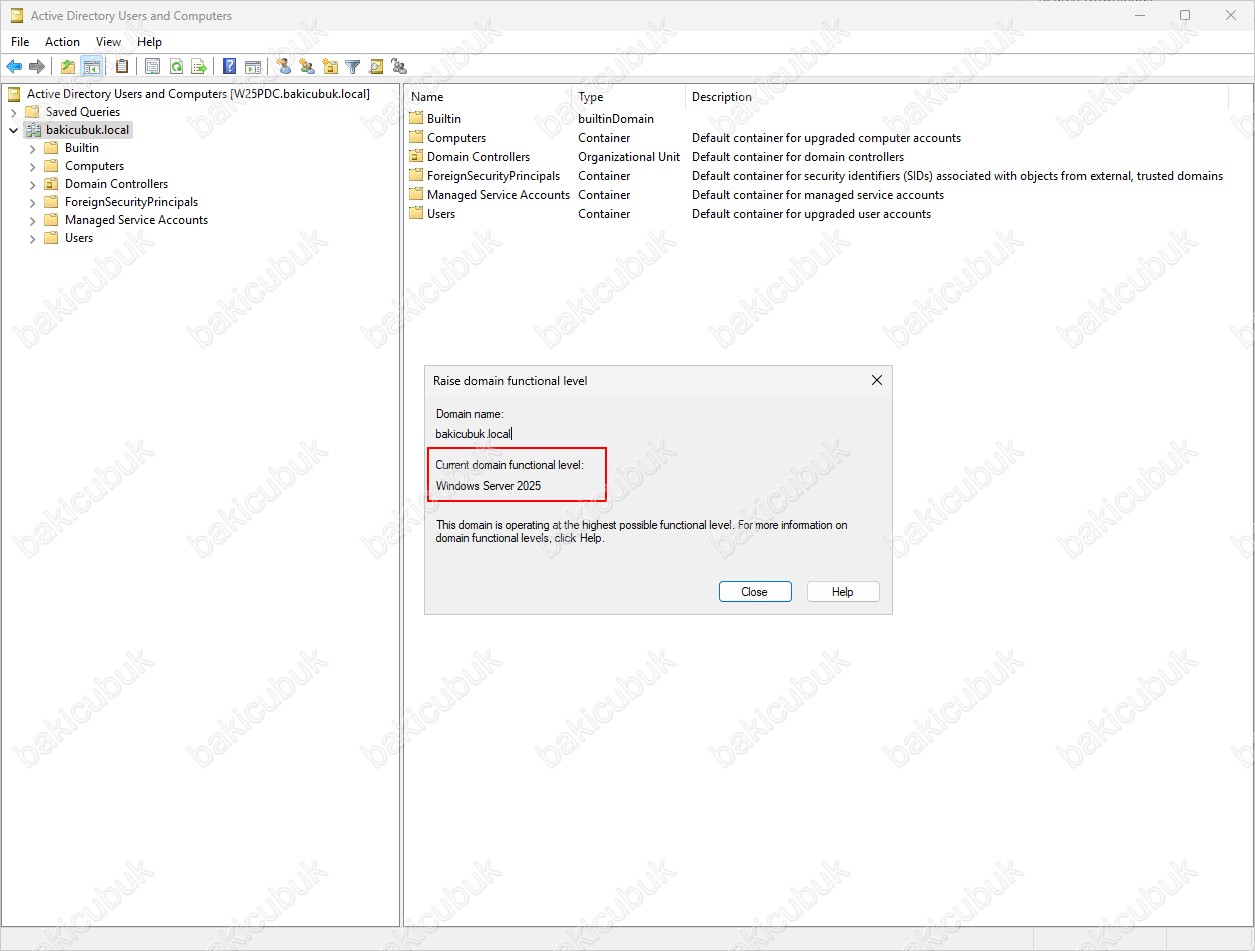Click the ForeignSecurityPrincipals folder icon in the list
The image size is (1255, 951).
pos(417,175)
